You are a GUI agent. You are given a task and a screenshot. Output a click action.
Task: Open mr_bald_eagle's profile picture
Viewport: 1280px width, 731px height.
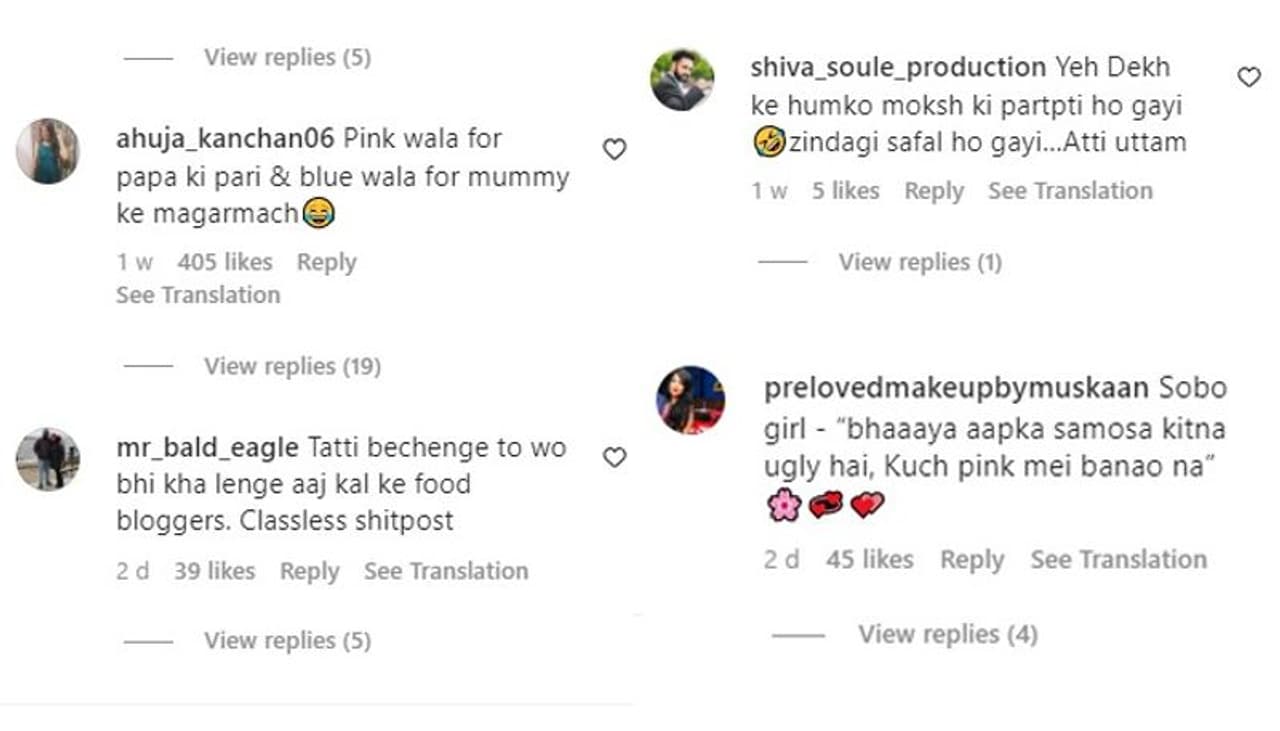(47, 460)
